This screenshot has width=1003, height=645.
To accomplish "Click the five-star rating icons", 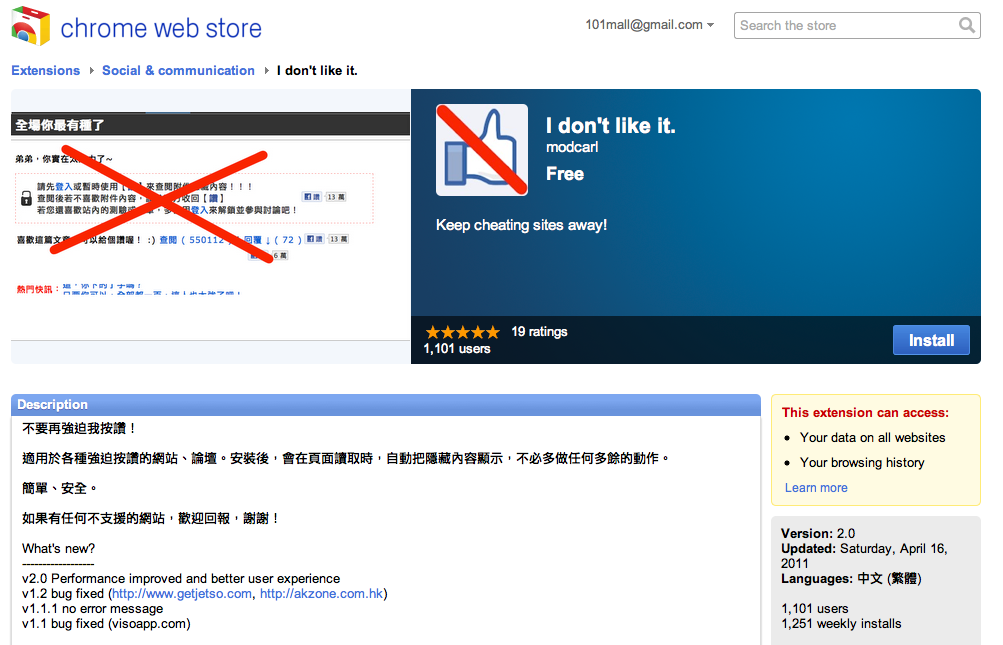I will pos(462,332).
